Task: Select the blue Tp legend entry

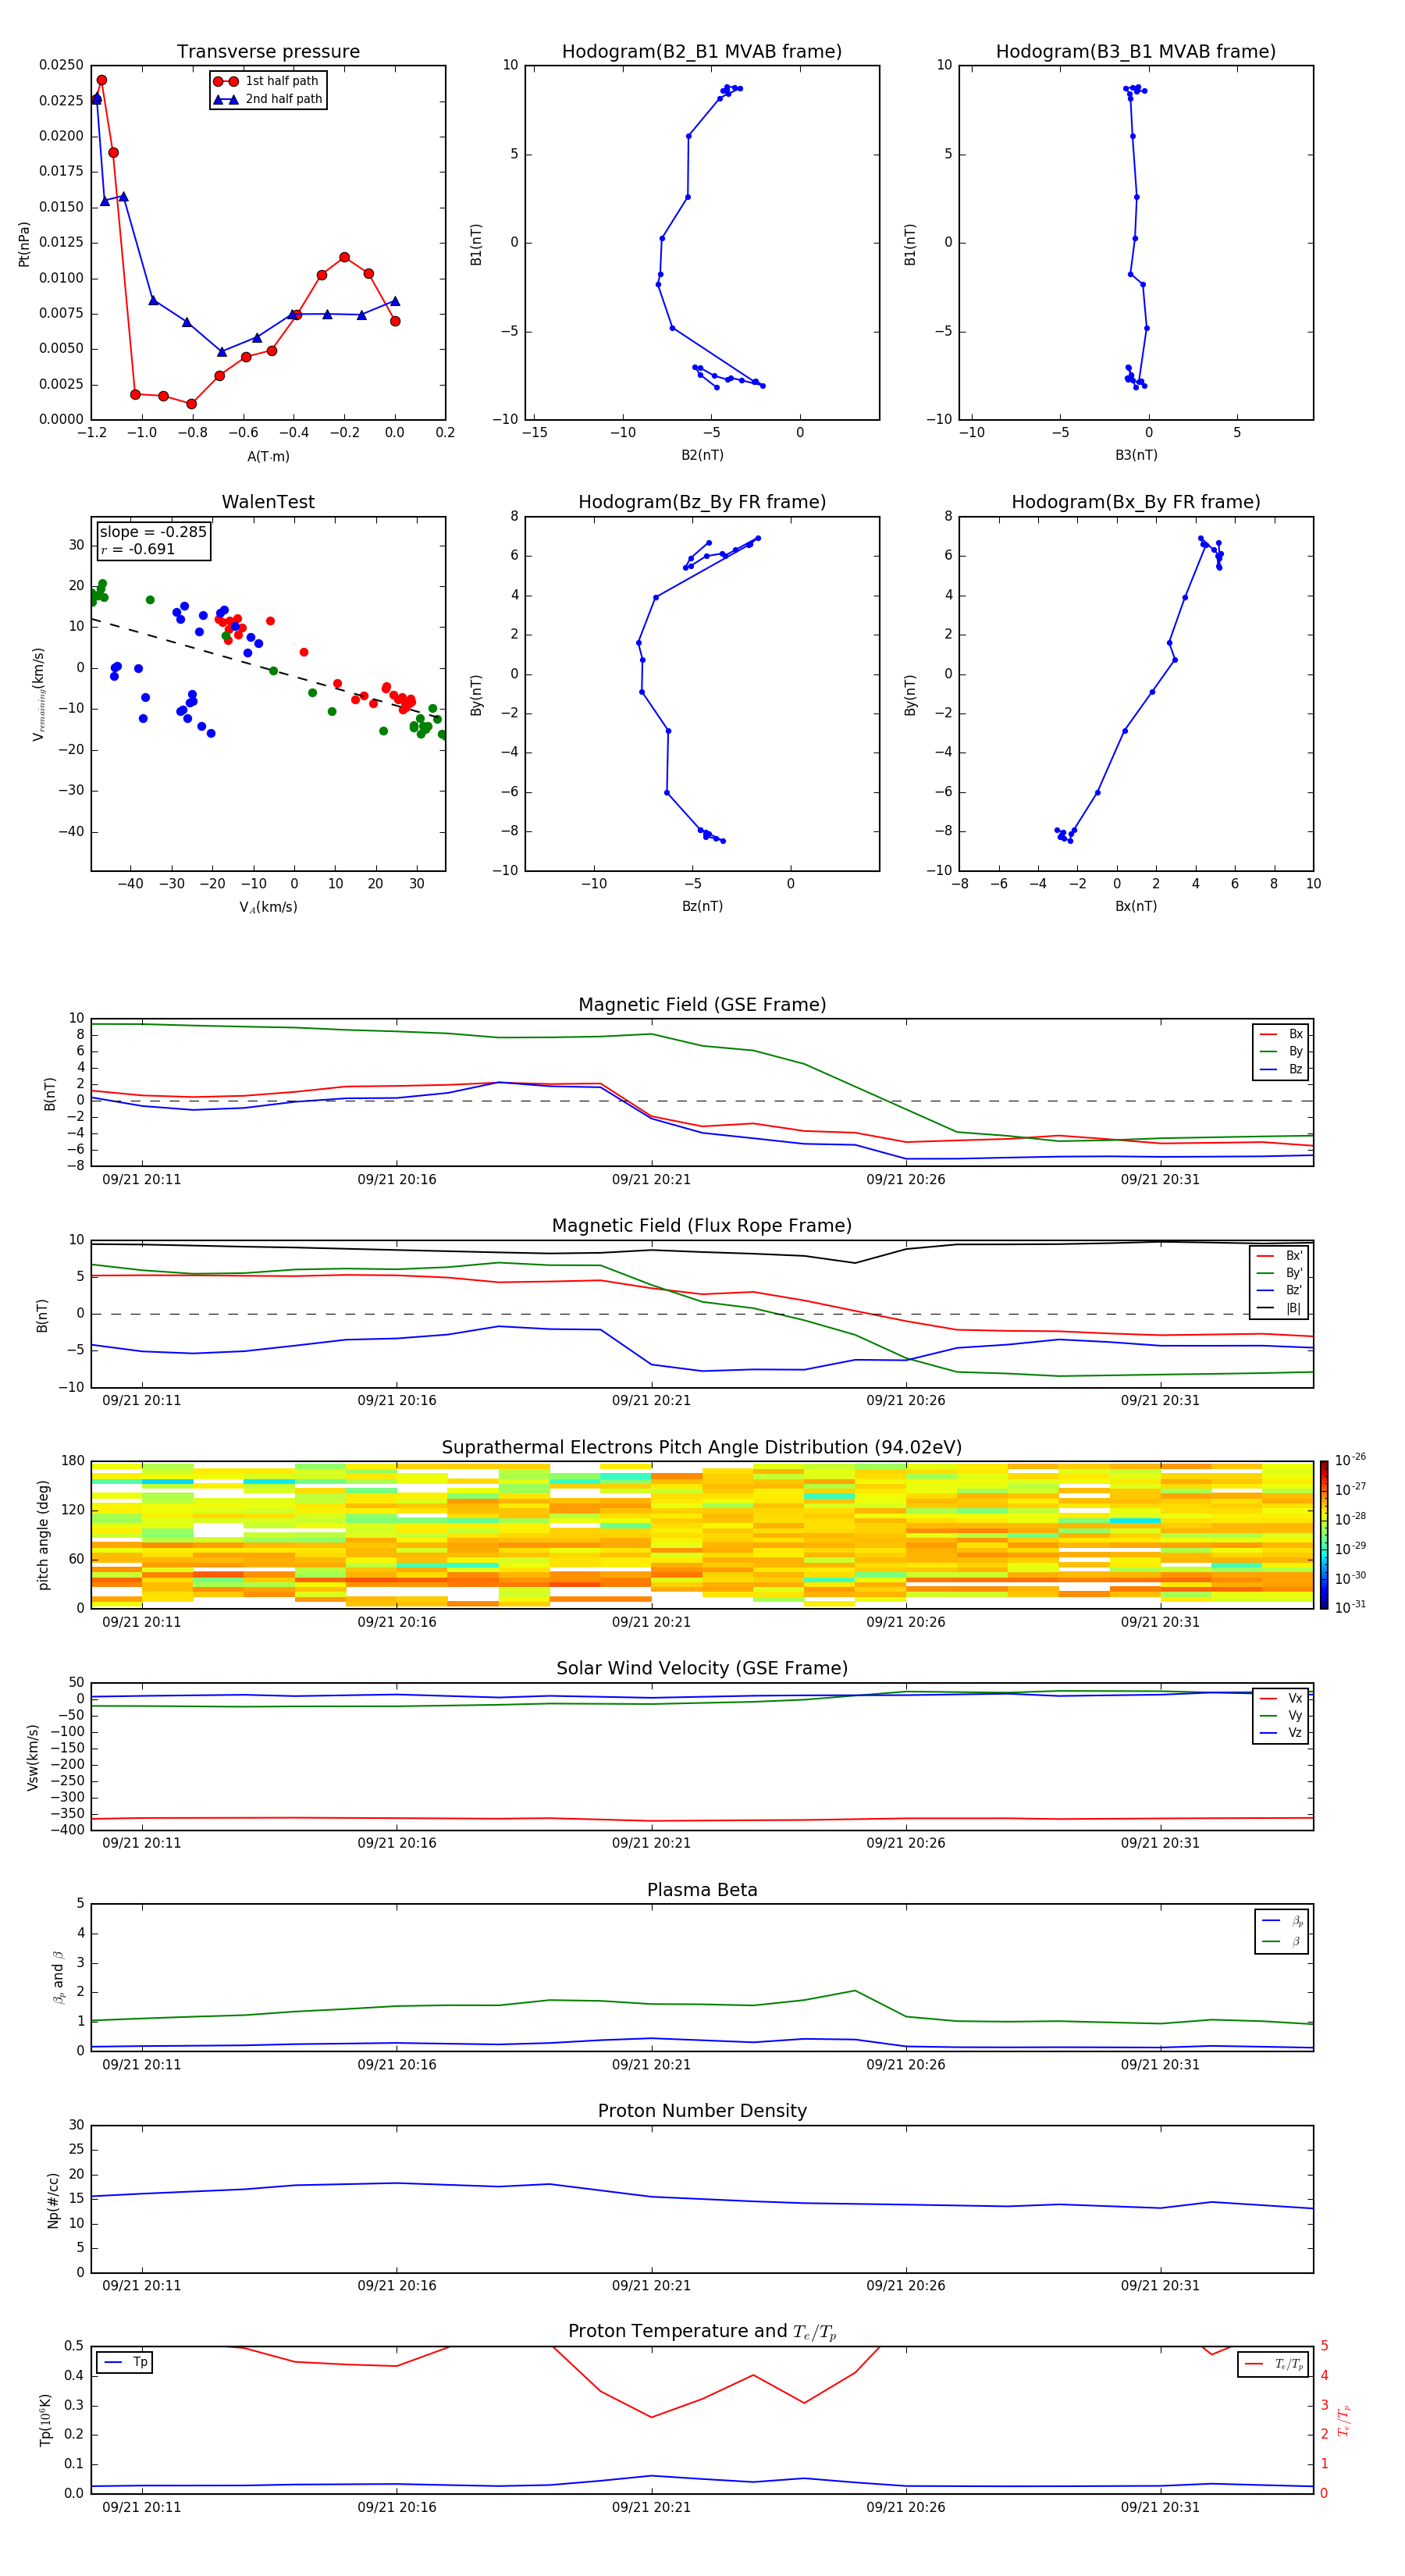Action: click(125, 2363)
